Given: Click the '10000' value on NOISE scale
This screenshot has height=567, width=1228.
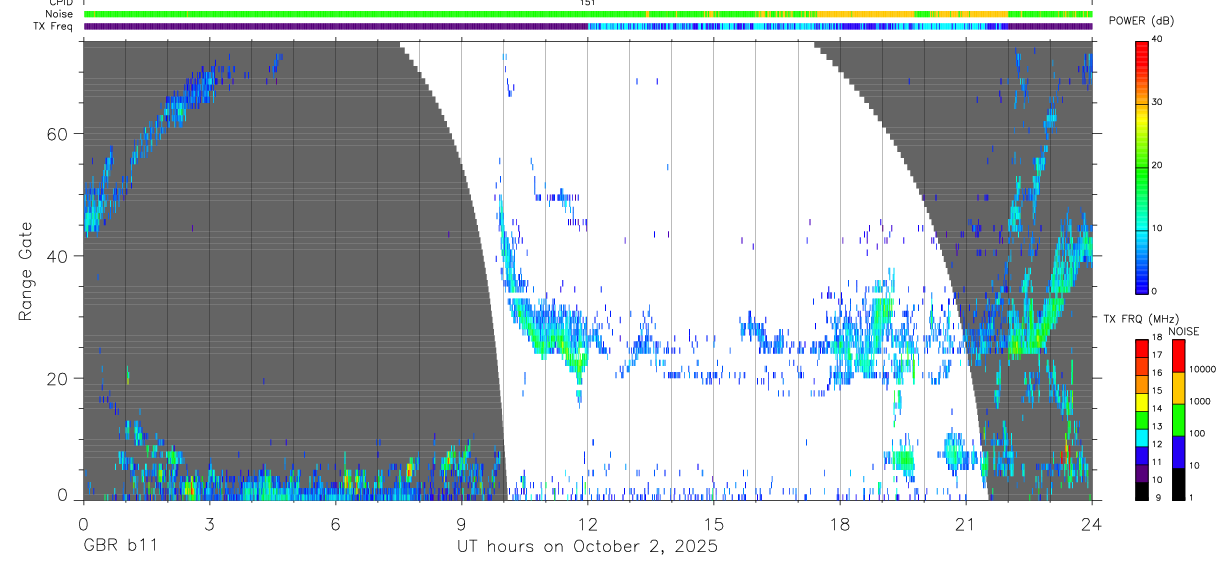Looking at the screenshot, I should [x=1203, y=370].
